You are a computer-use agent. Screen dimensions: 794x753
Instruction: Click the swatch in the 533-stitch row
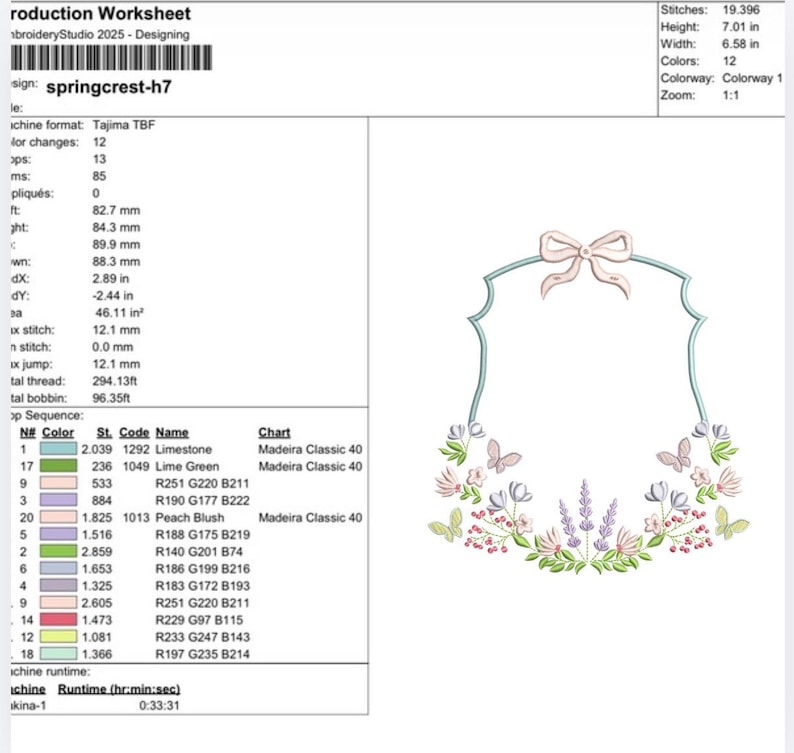tap(58, 483)
